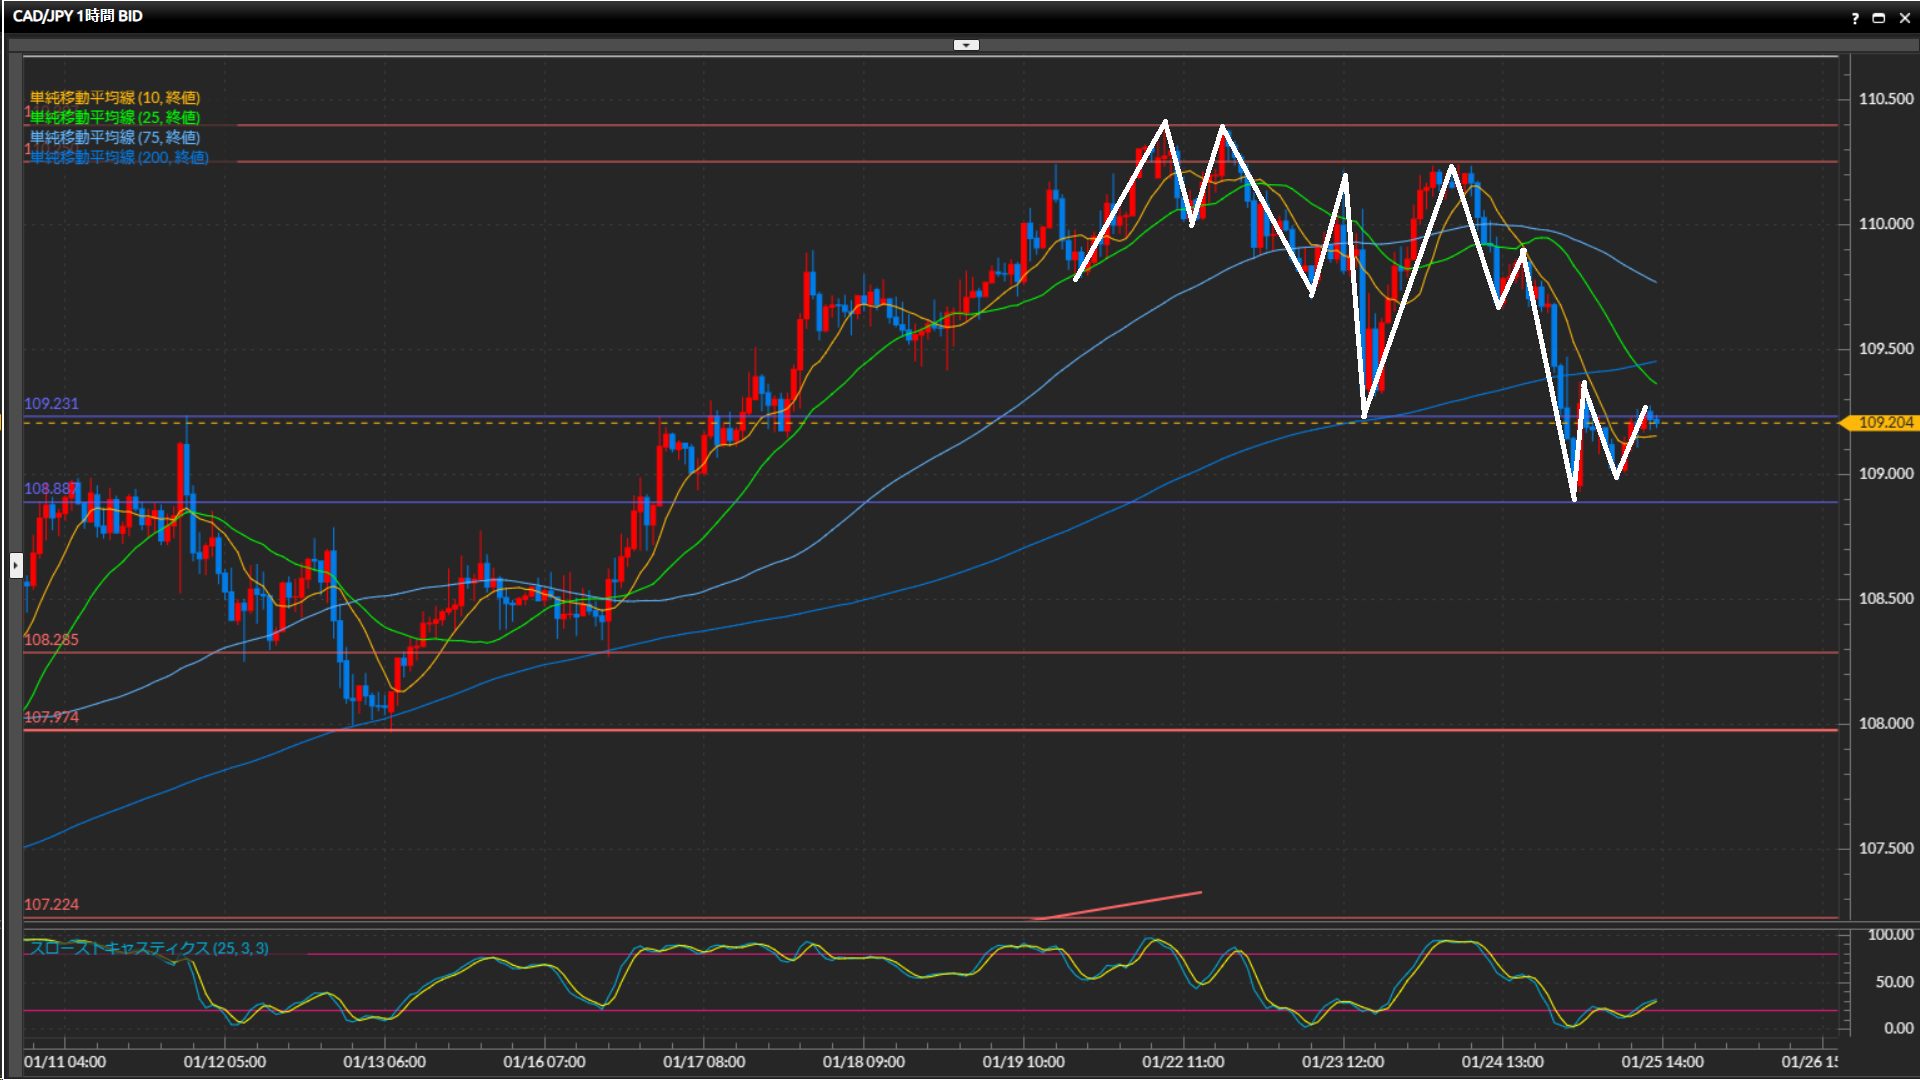Expand the top toolbar dropdown arrow
This screenshot has height=1080, width=1920.
(966, 45)
